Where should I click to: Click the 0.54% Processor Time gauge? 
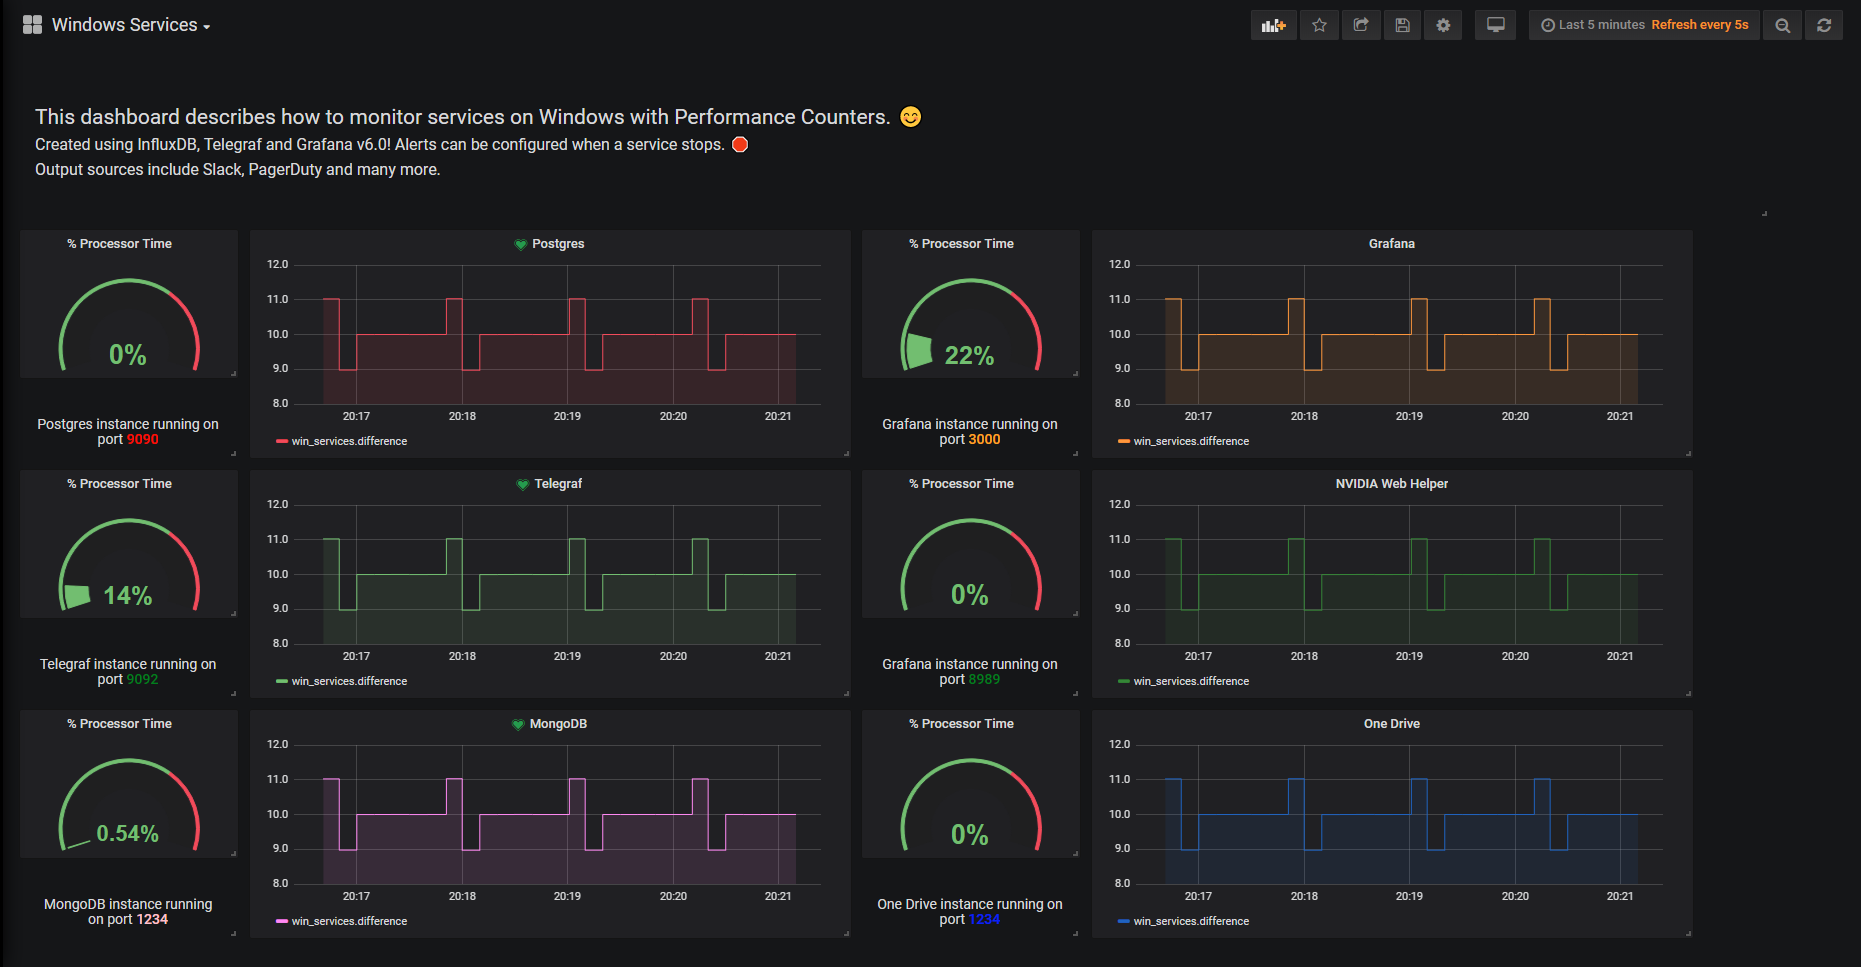(129, 806)
